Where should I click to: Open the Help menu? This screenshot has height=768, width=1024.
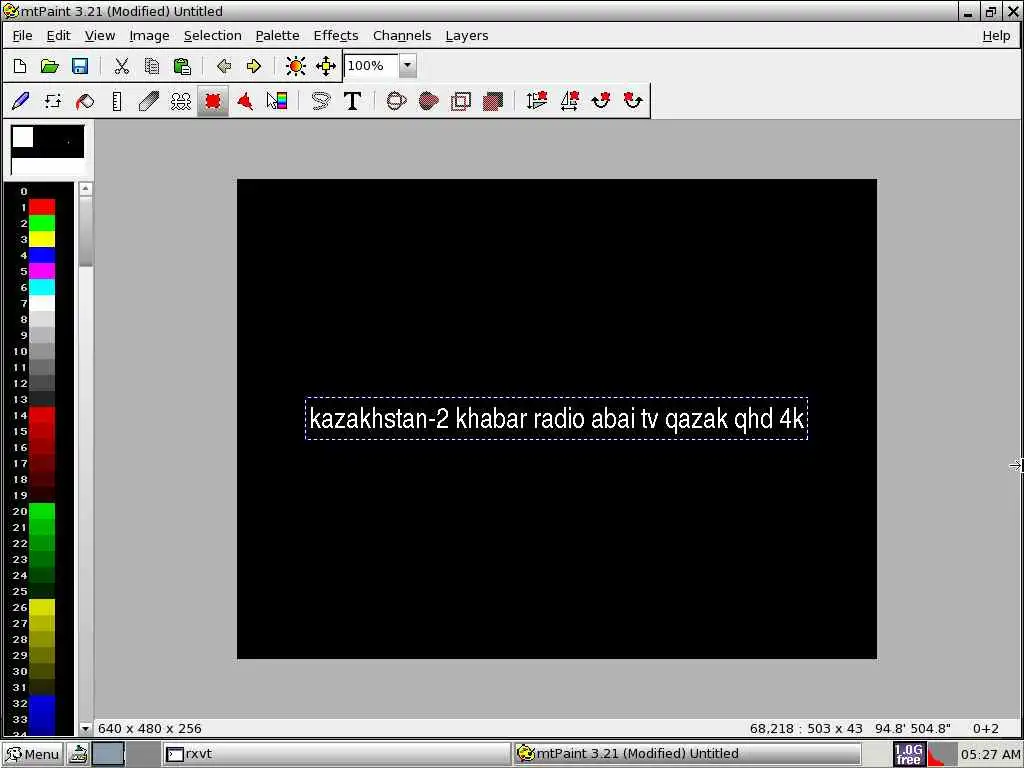click(996, 36)
